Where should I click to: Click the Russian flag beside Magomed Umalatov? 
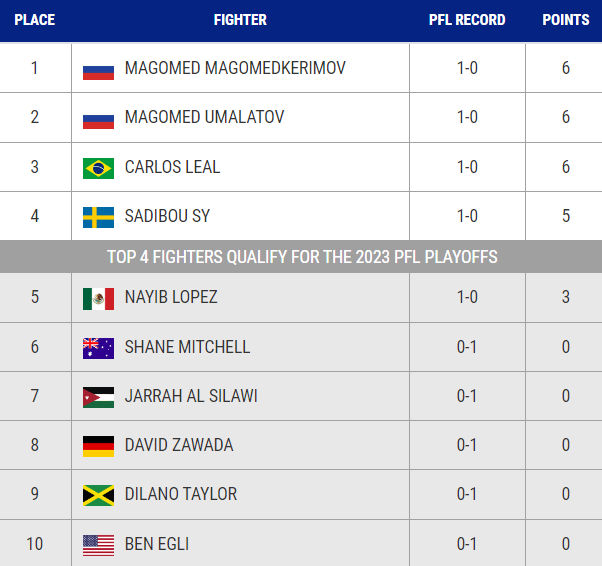98,122
